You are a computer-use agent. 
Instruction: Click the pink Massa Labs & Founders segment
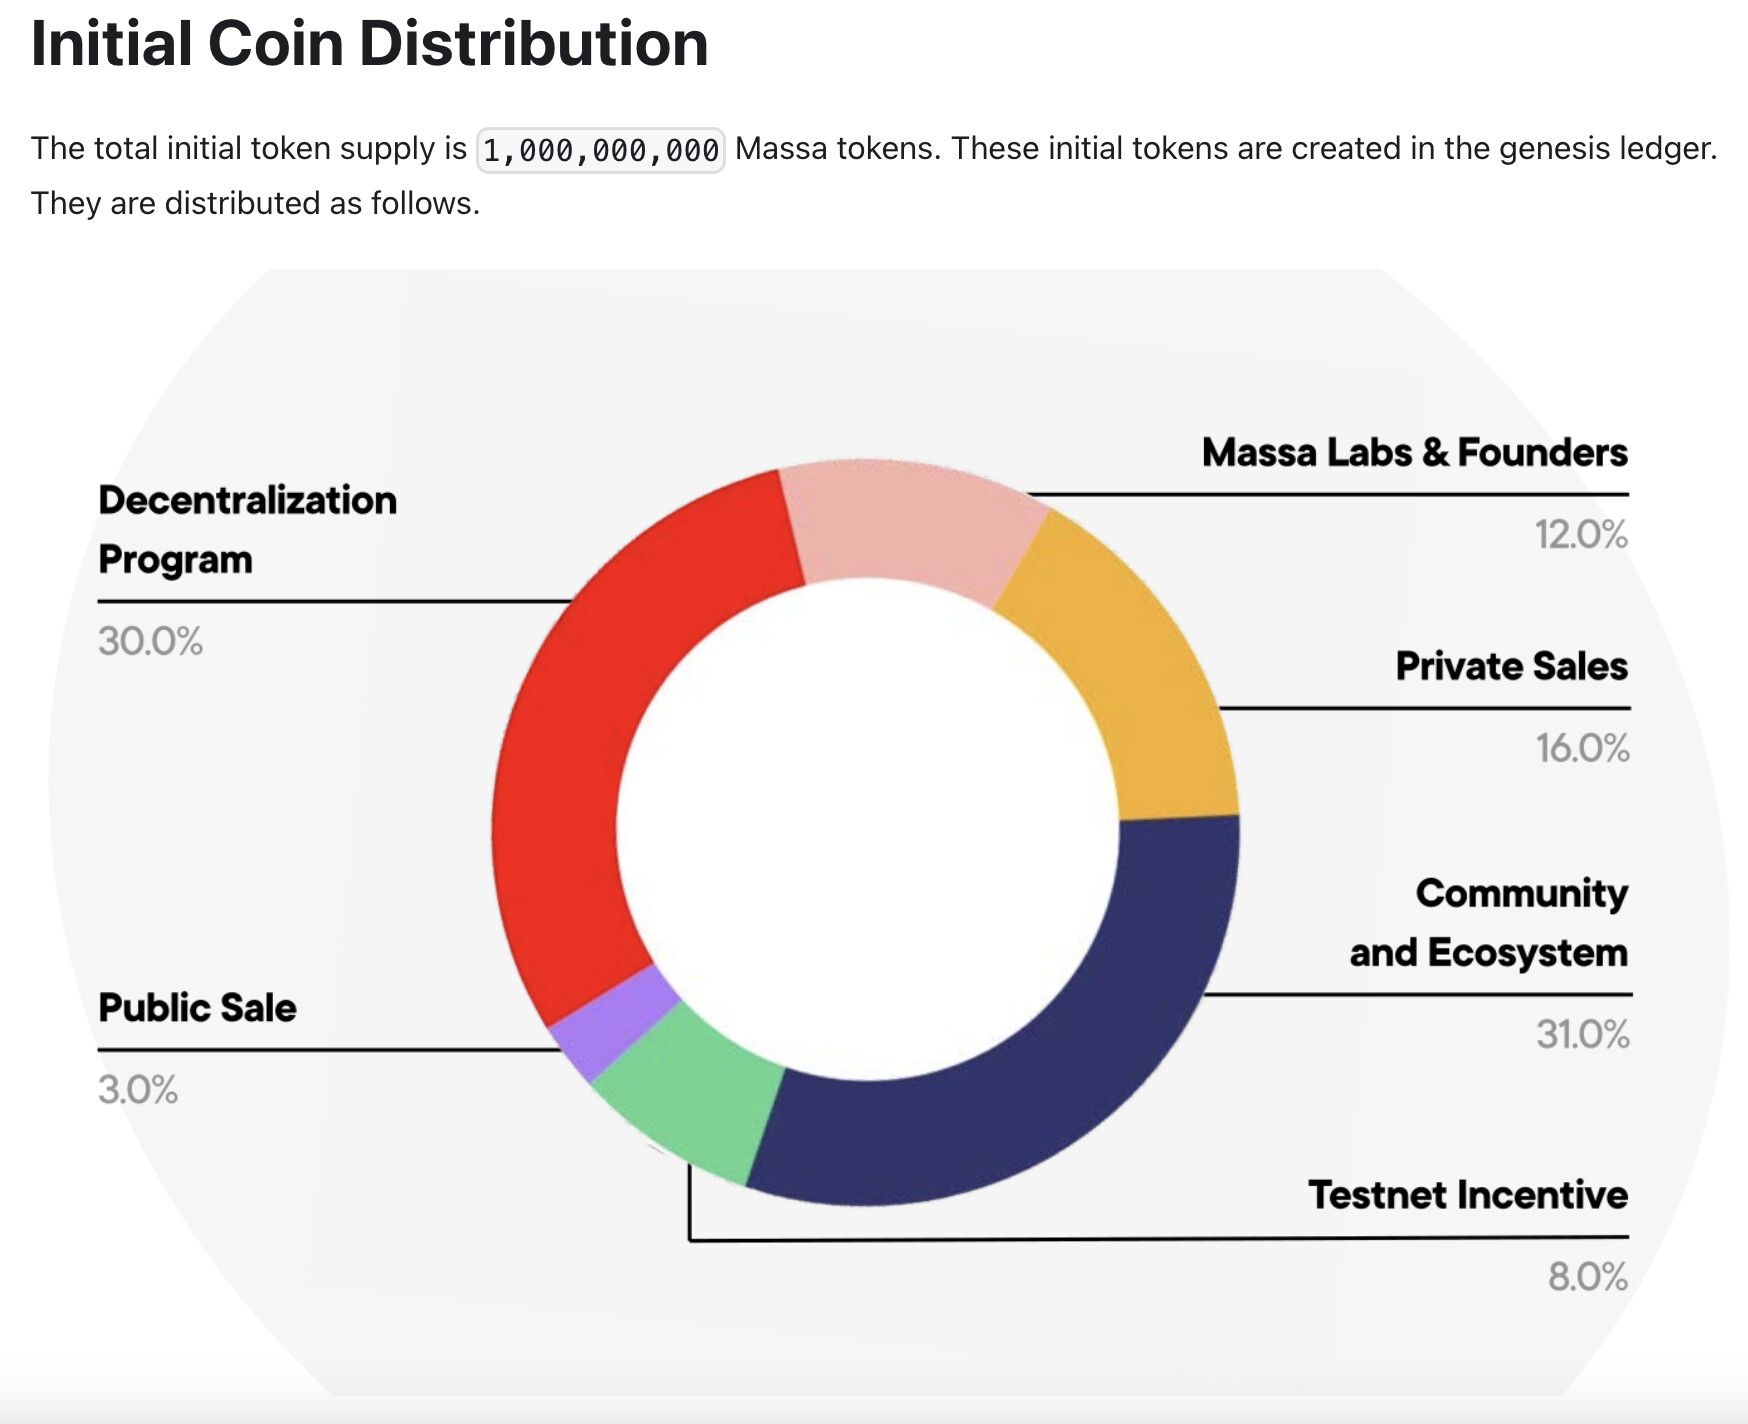pyautogui.click(x=910, y=525)
